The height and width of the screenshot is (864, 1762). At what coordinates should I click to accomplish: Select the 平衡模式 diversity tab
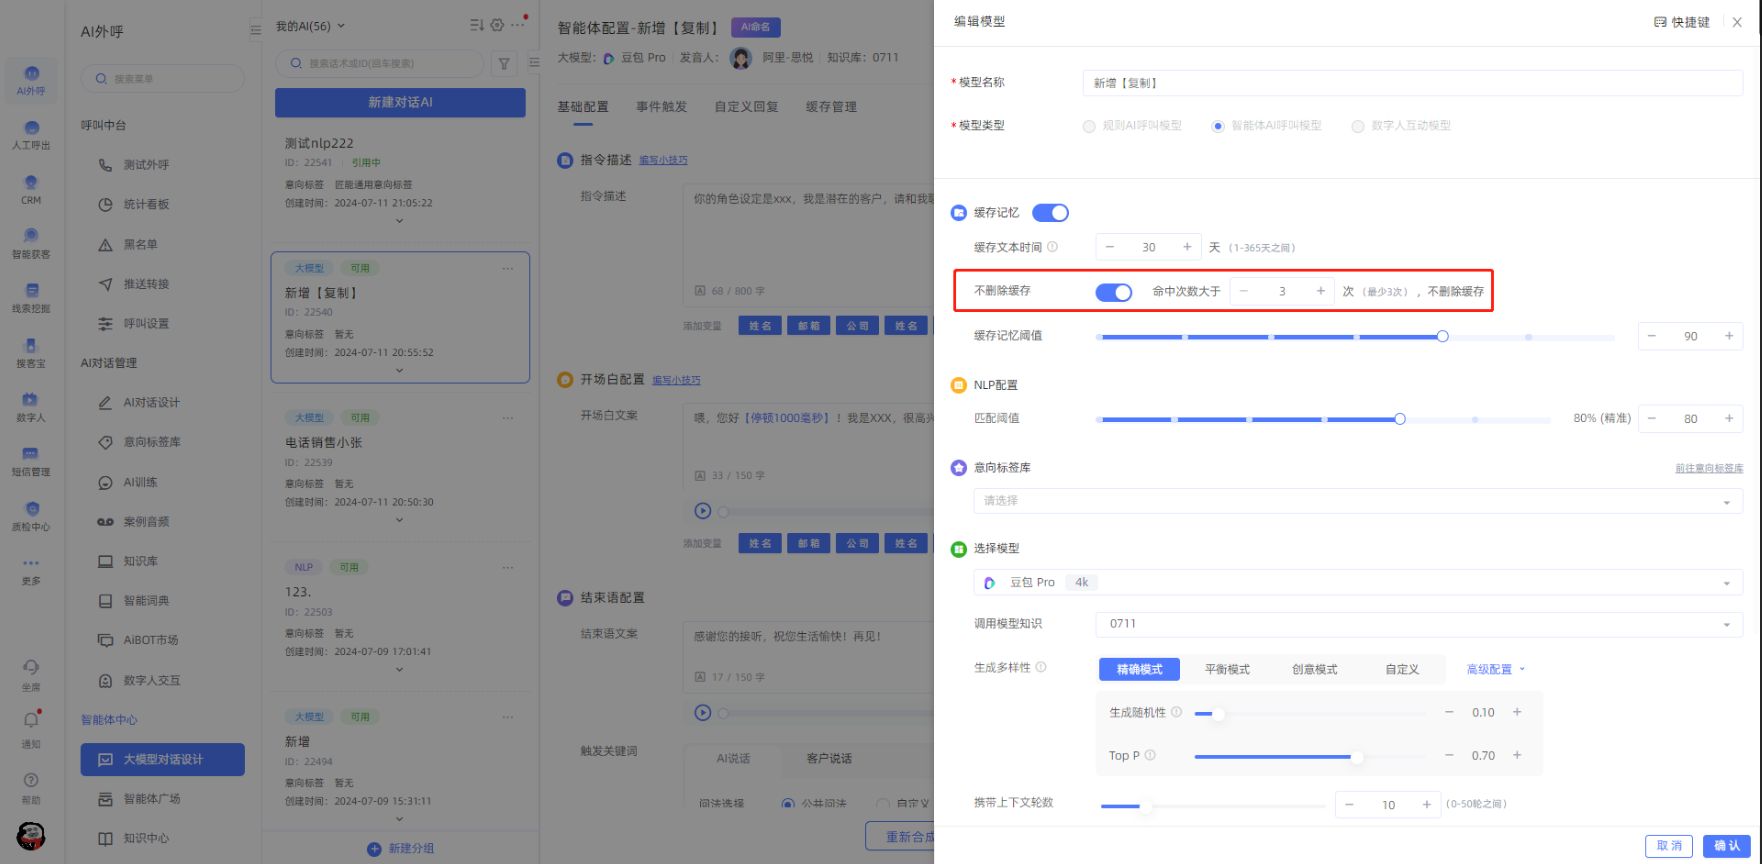(x=1227, y=670)
